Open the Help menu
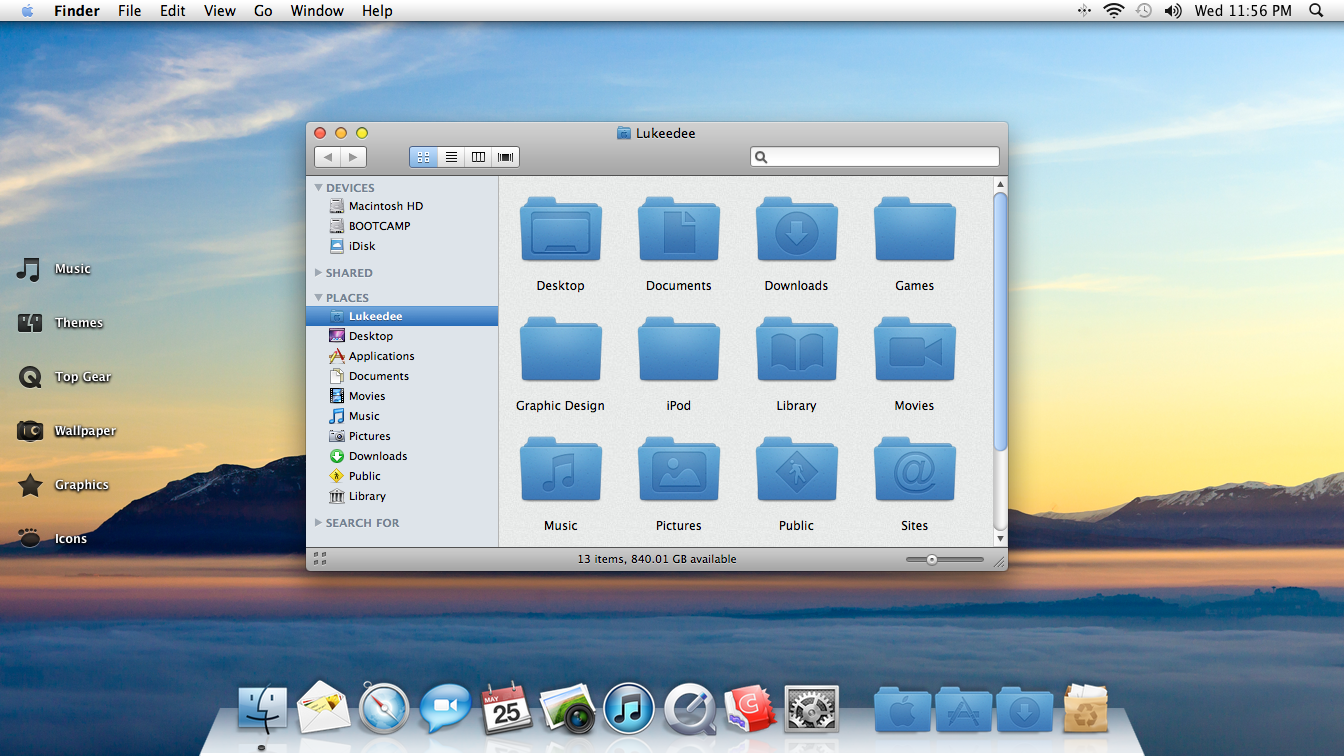The height and width of the screenshot is (756, 1344). point(377,11)
